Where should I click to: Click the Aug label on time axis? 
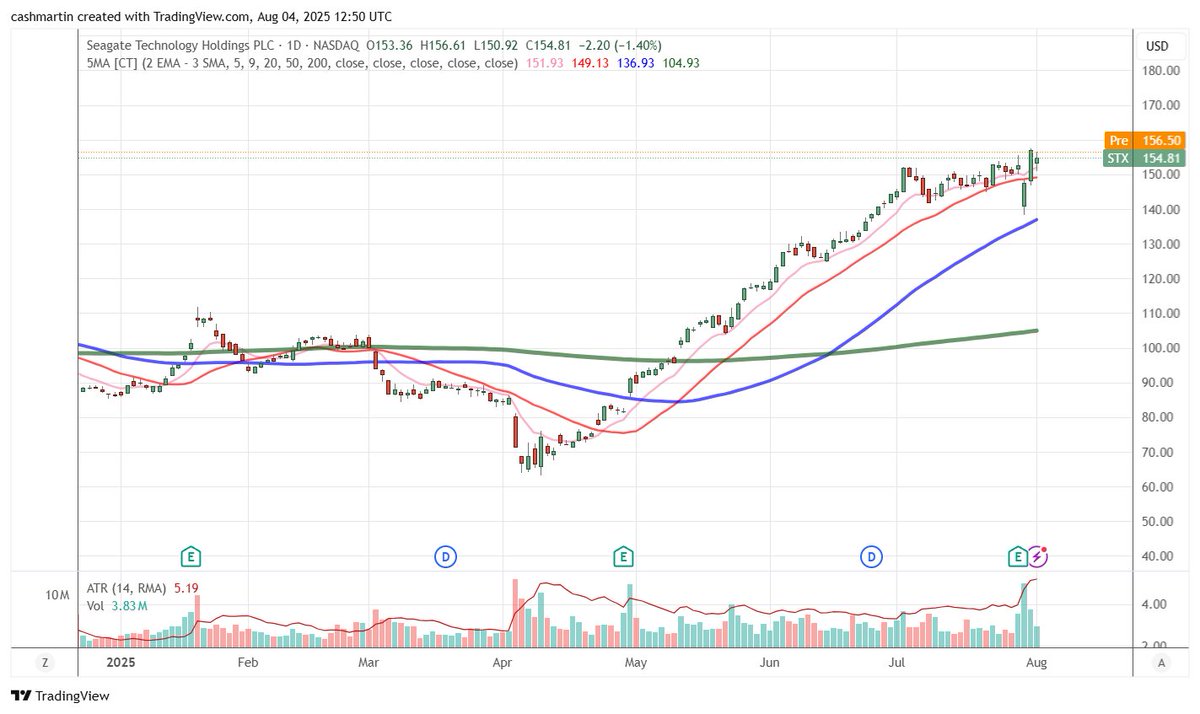pos(1037,662)
